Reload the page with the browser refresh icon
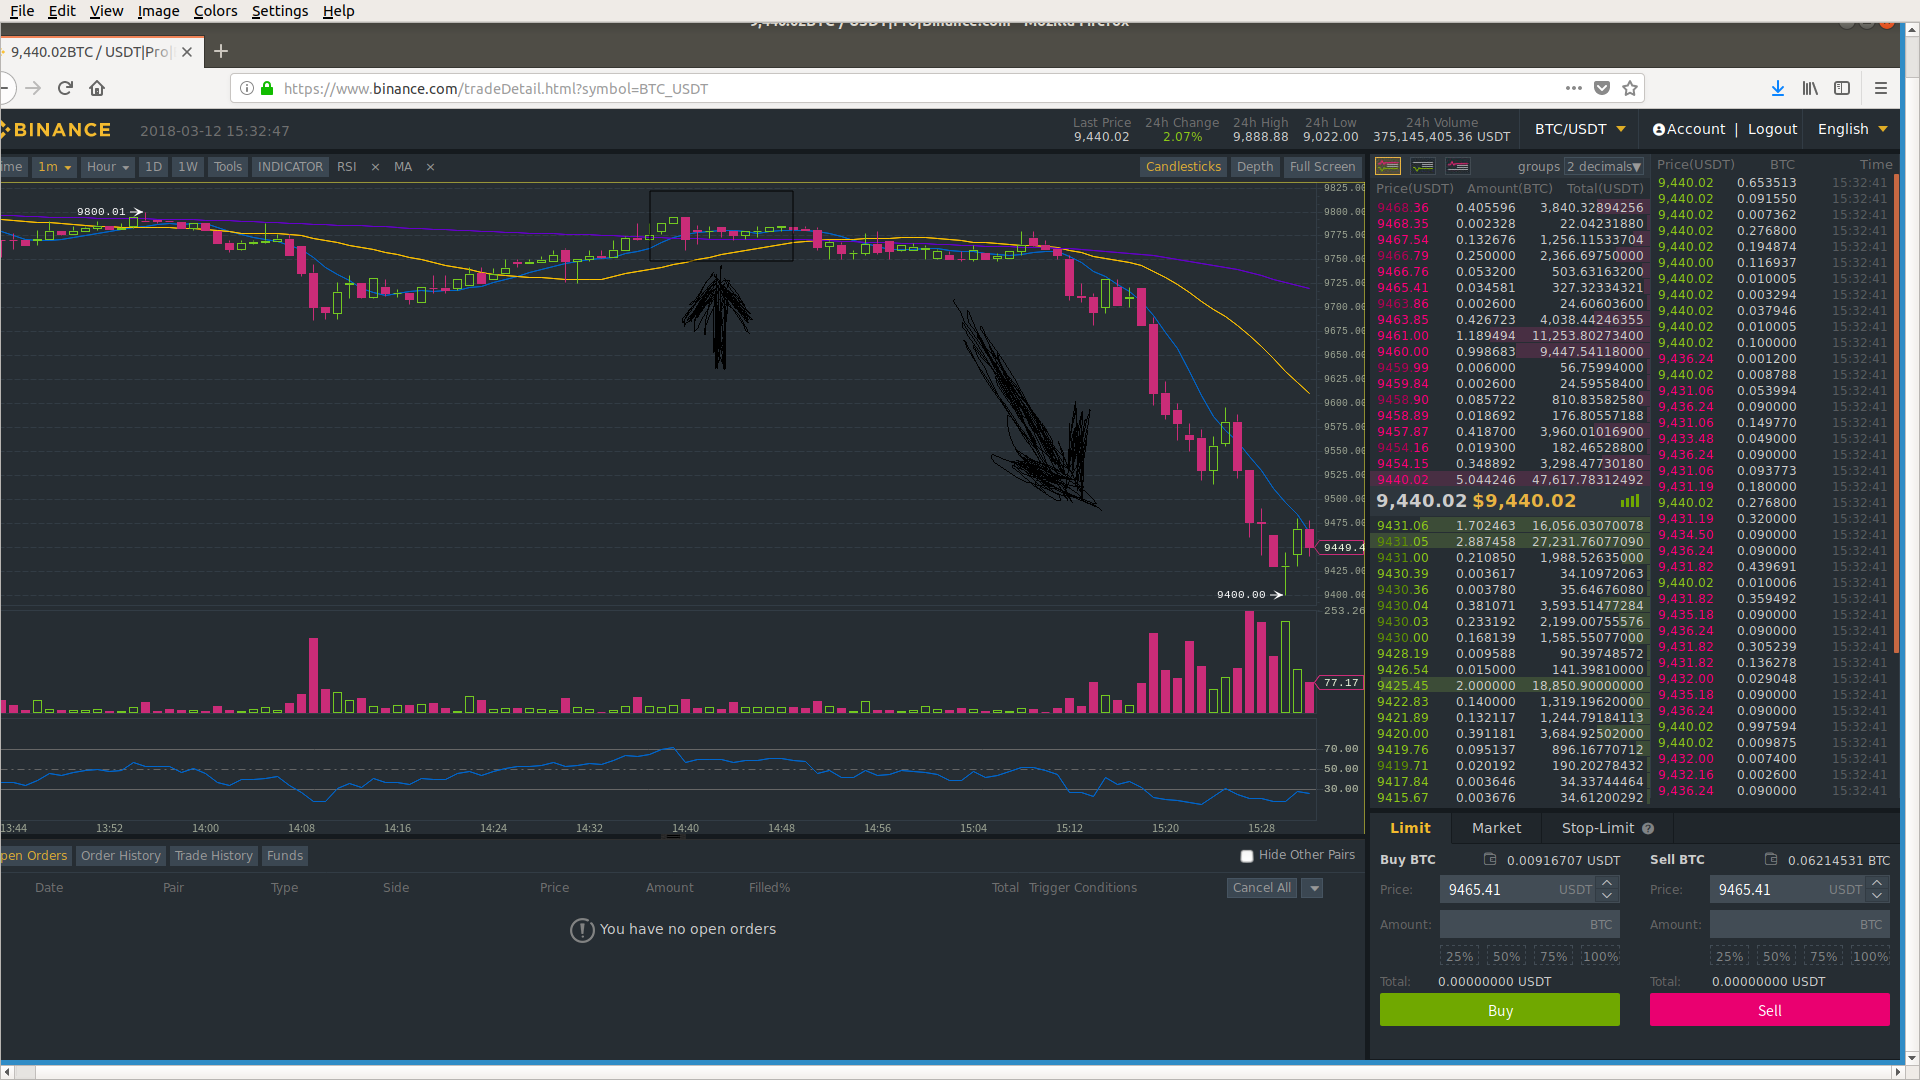The image size is (1920, 1080). point(66,88)
